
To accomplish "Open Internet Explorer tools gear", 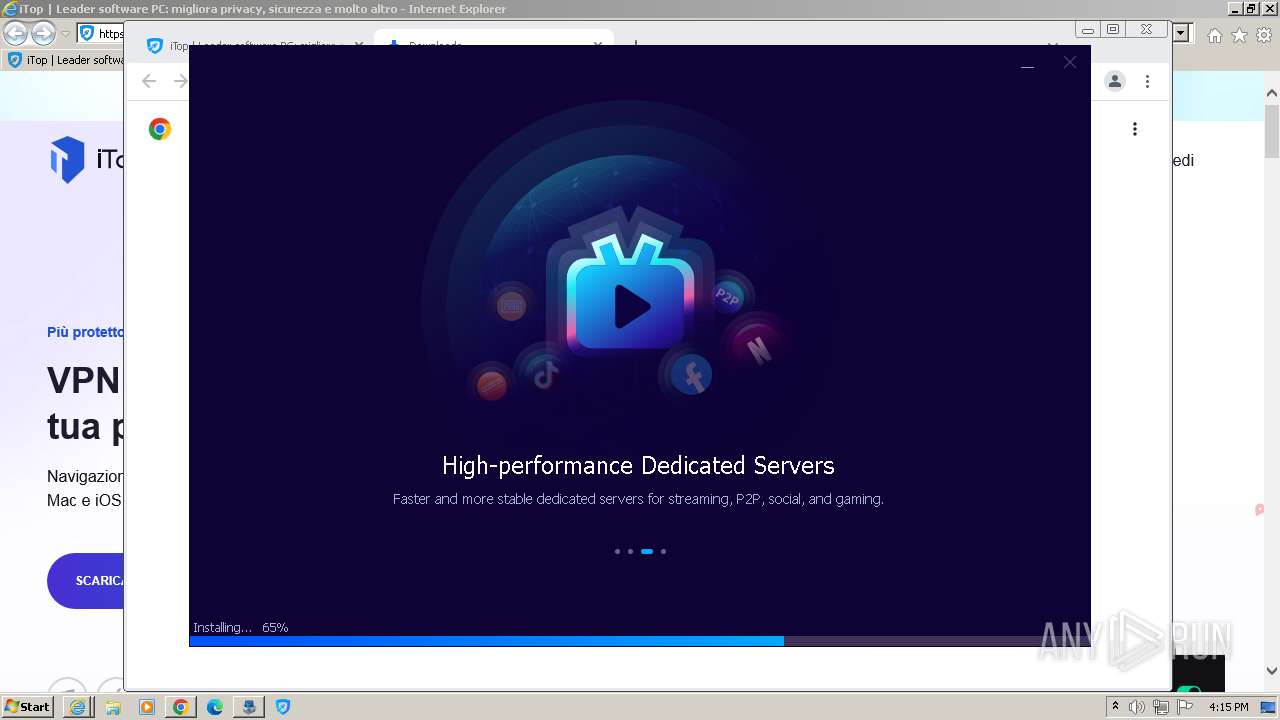I will [1263, 35].
